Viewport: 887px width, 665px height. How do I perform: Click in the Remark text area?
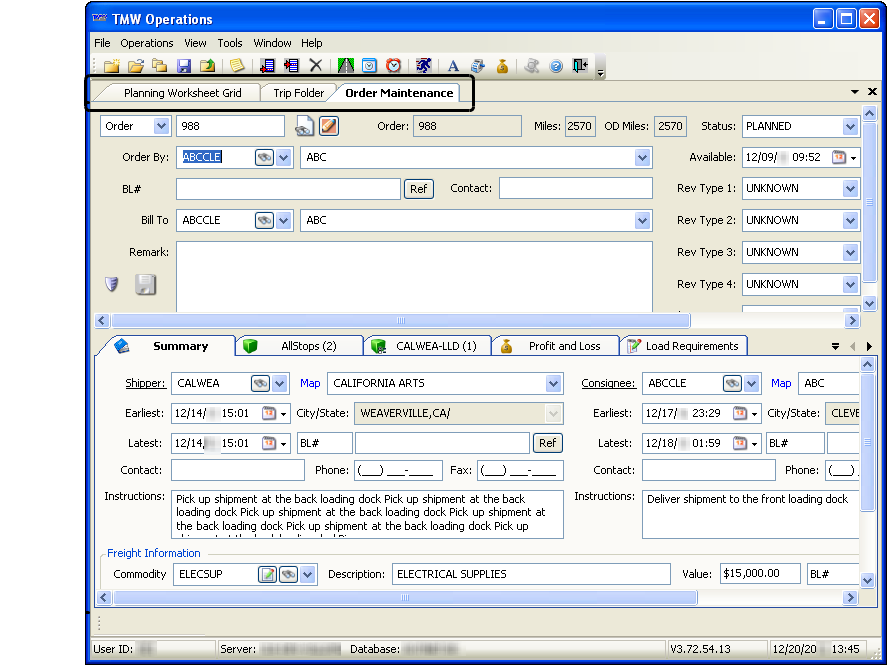click(x=414, y=275)
